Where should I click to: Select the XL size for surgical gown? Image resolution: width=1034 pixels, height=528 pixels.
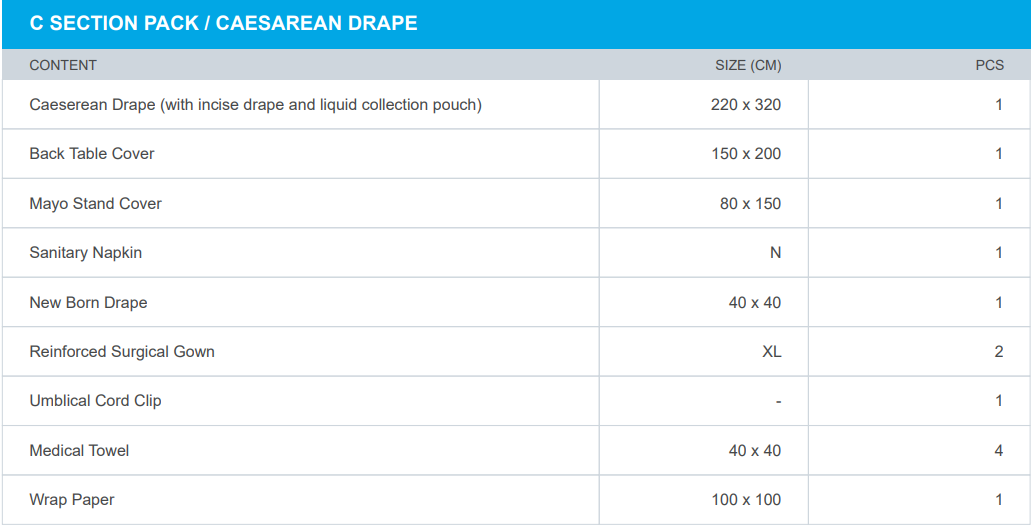pyautogui.click(x=771, y=352)
